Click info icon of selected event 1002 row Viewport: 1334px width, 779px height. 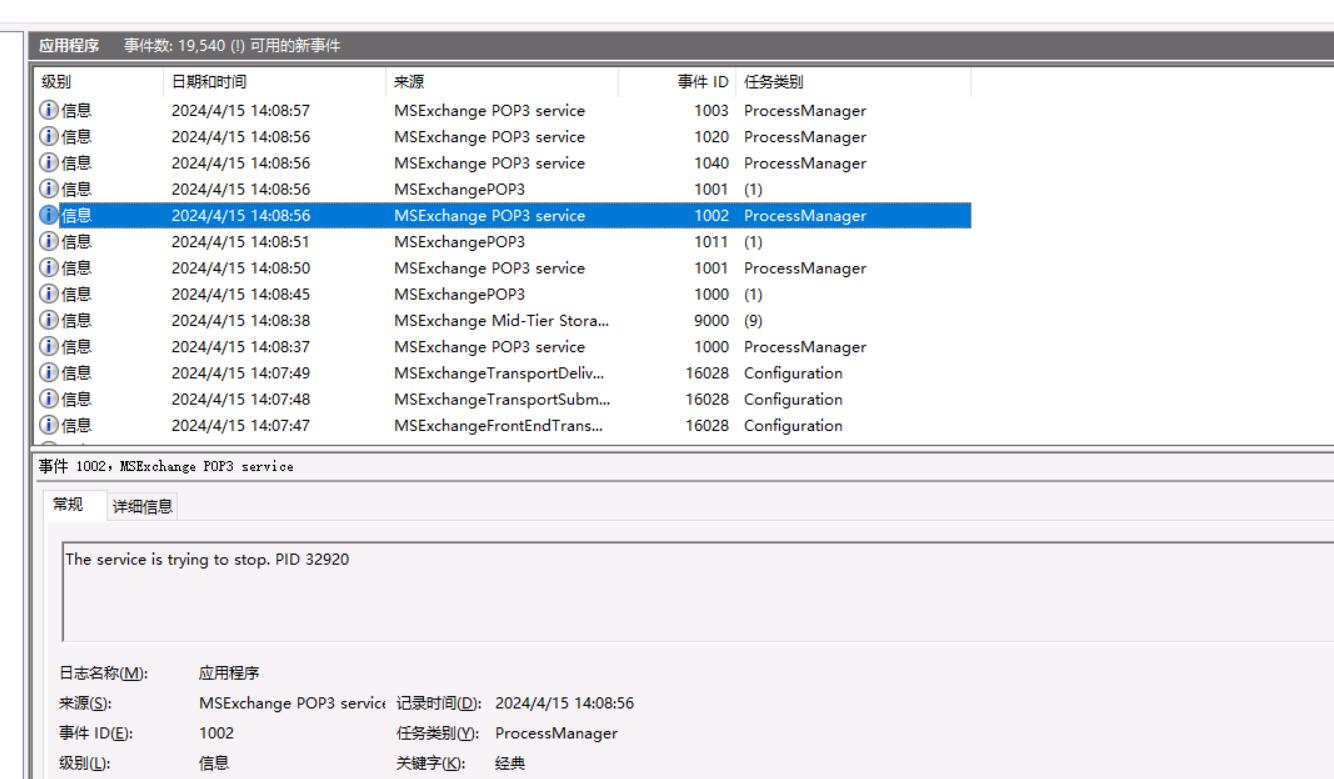click(x=48, y=216)
